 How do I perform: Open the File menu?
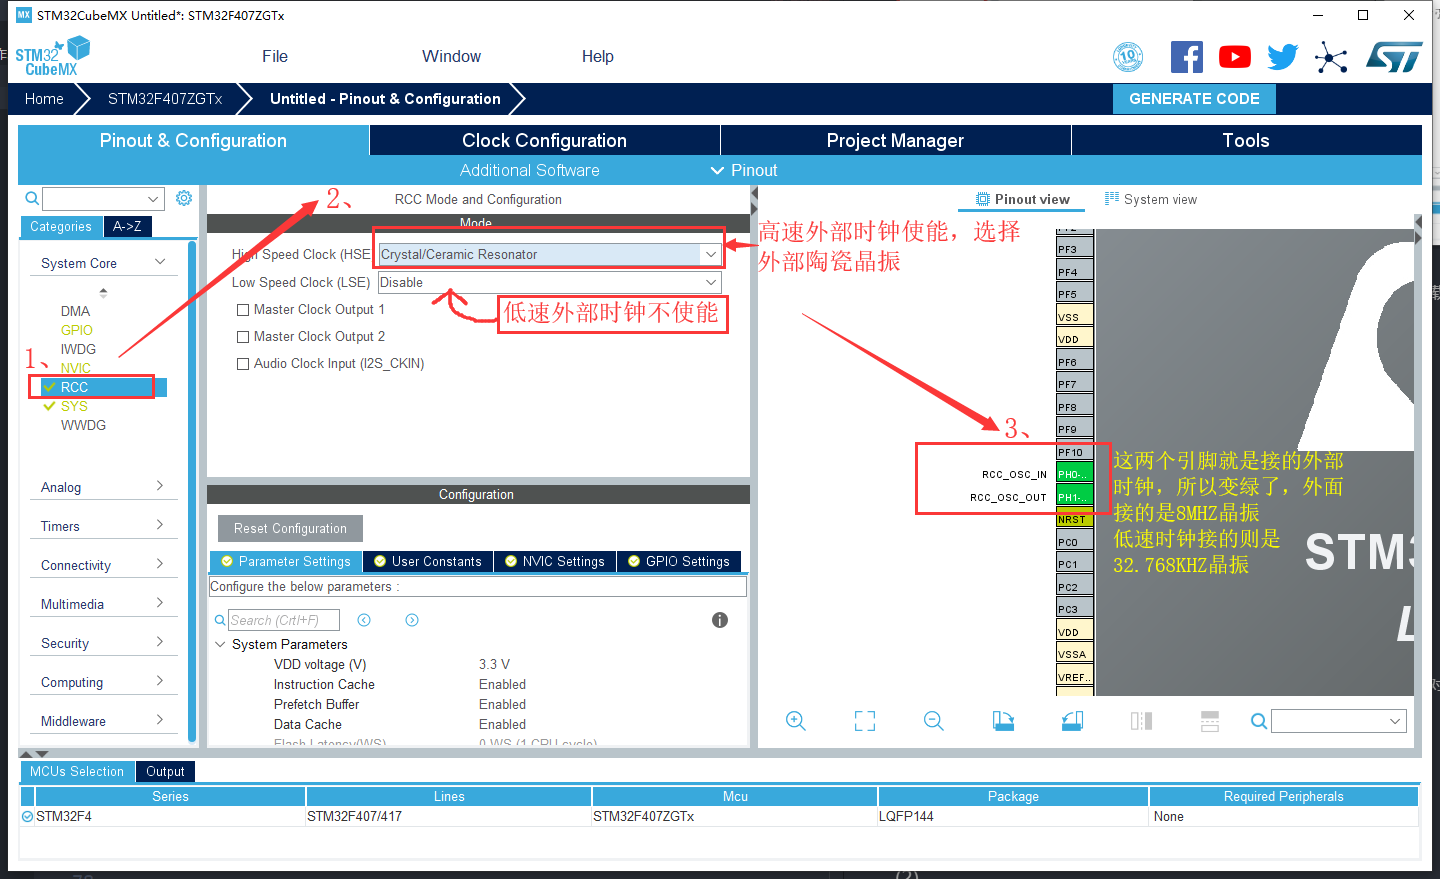tap(275, 57)
